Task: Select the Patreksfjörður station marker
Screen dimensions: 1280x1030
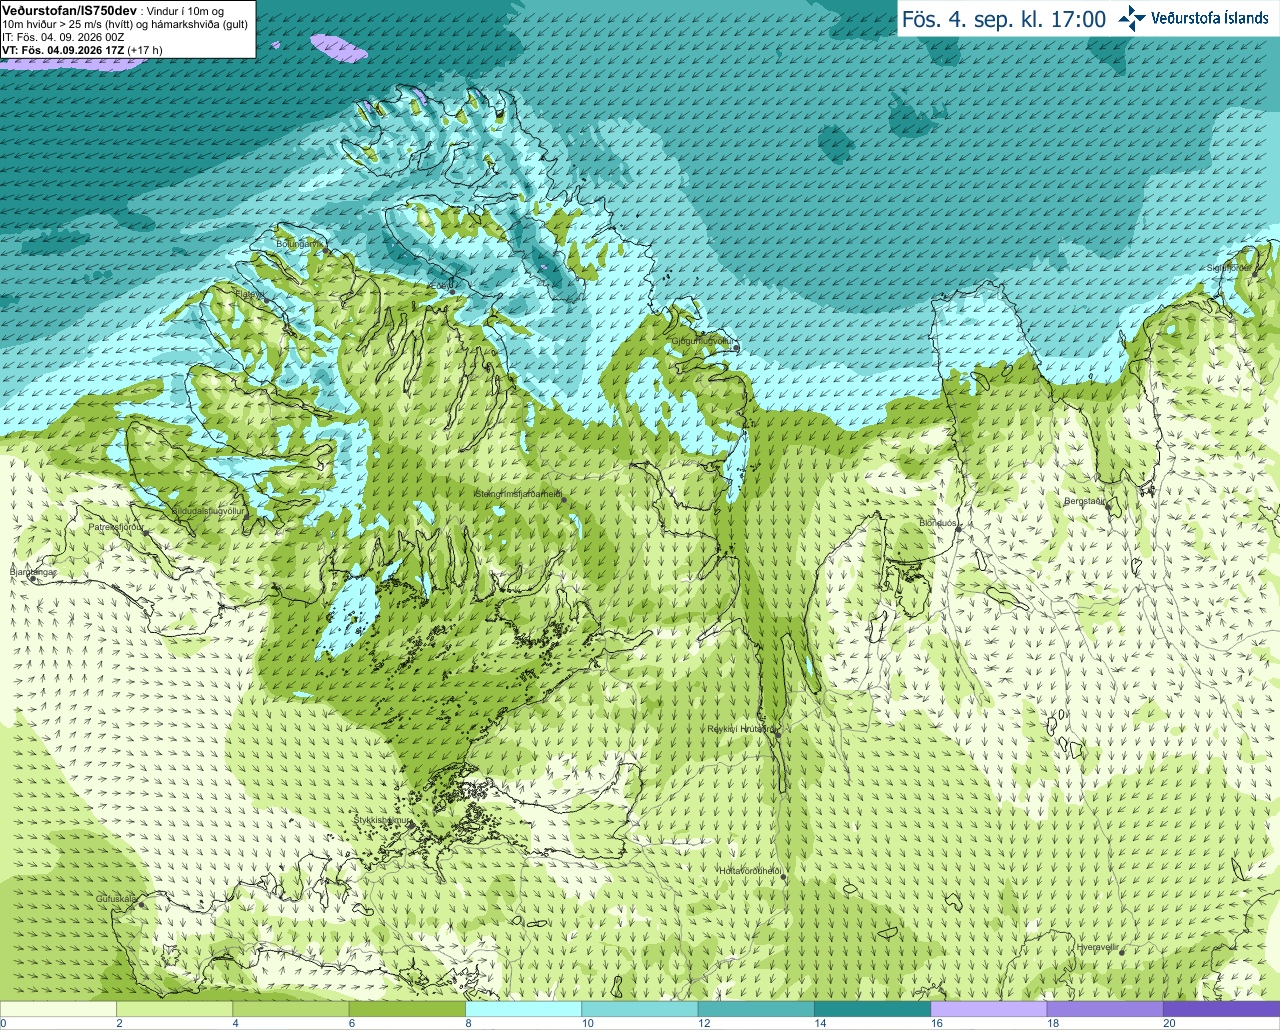Action: point(146,532)
